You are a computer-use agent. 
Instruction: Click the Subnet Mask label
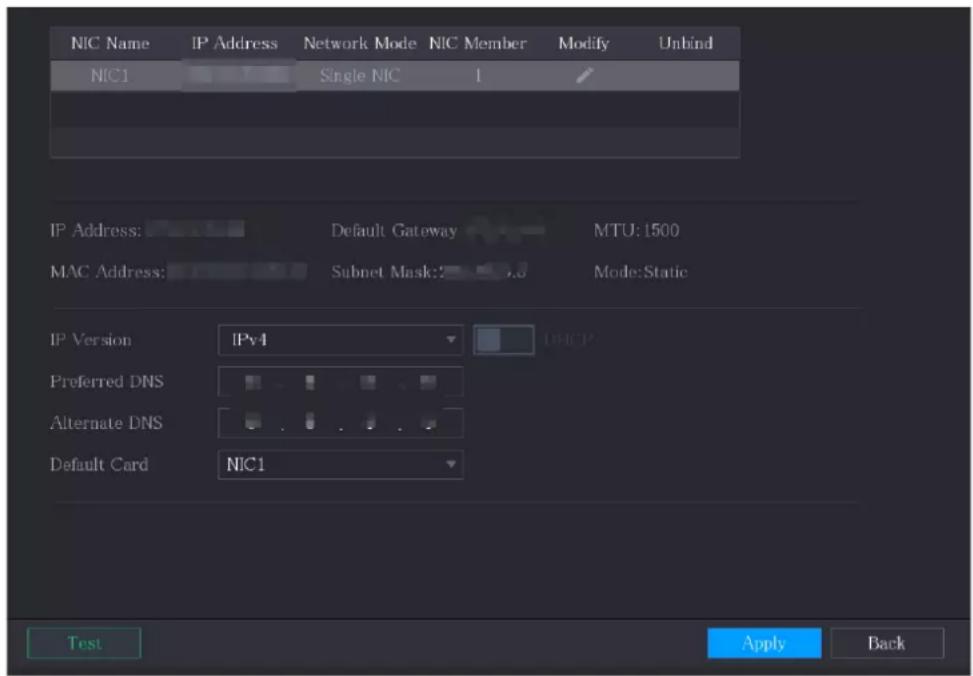click(x=384, y=272)
